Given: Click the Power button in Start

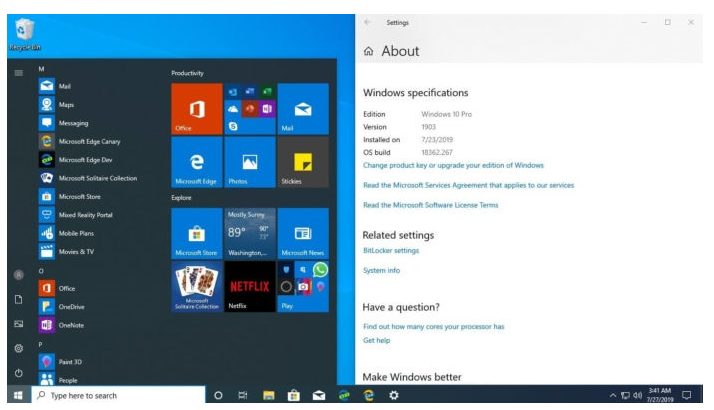Looking at the screenshot, I should 19,373.
